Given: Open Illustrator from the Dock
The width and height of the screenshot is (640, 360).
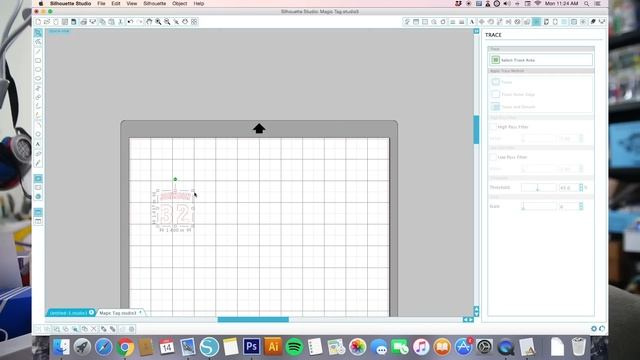Looking at the screenshot, I should (x=273, y=347).
